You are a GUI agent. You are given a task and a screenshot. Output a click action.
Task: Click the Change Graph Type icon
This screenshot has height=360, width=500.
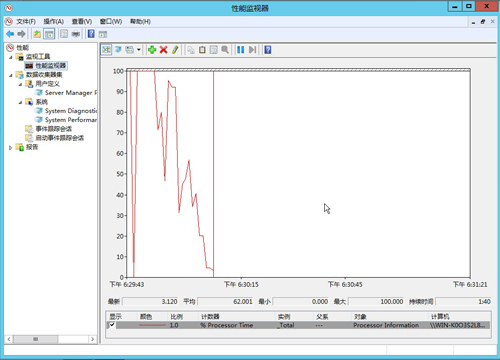click(130, 50)
